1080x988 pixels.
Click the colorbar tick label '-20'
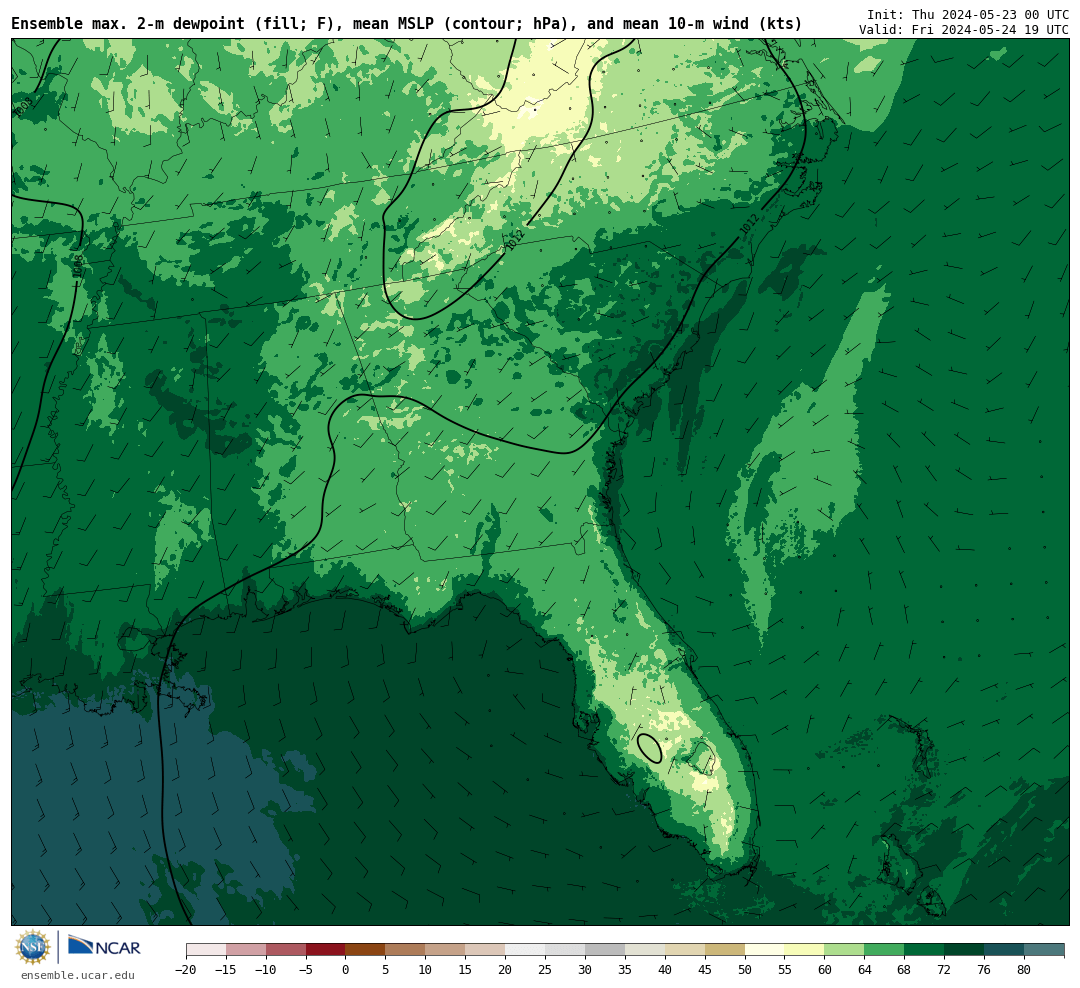[186, 970]
